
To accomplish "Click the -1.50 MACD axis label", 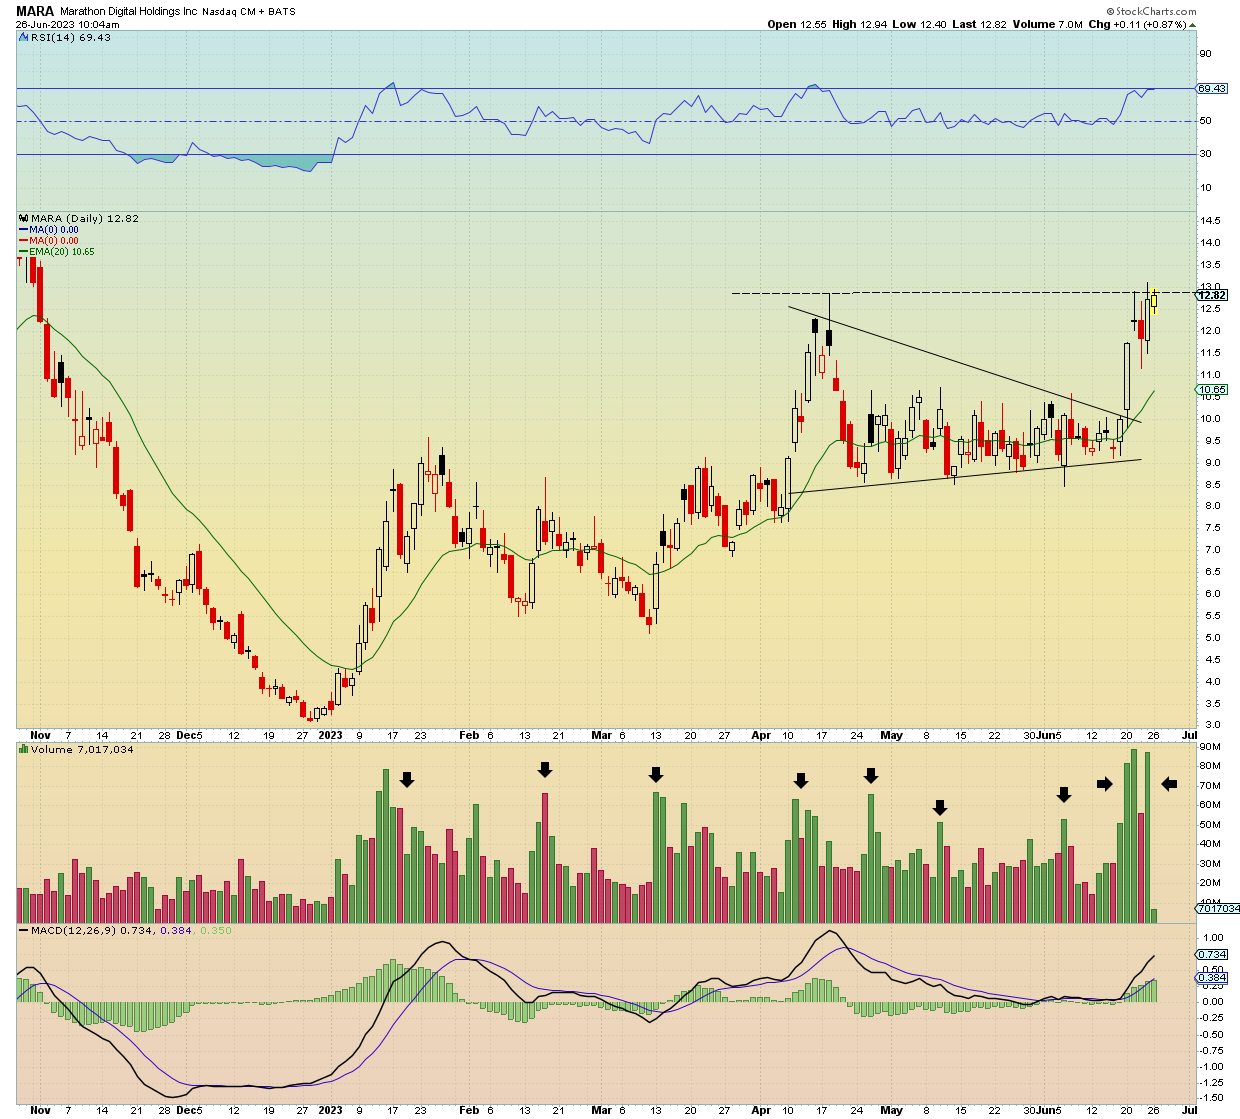I will [x=1212, y=1099].
